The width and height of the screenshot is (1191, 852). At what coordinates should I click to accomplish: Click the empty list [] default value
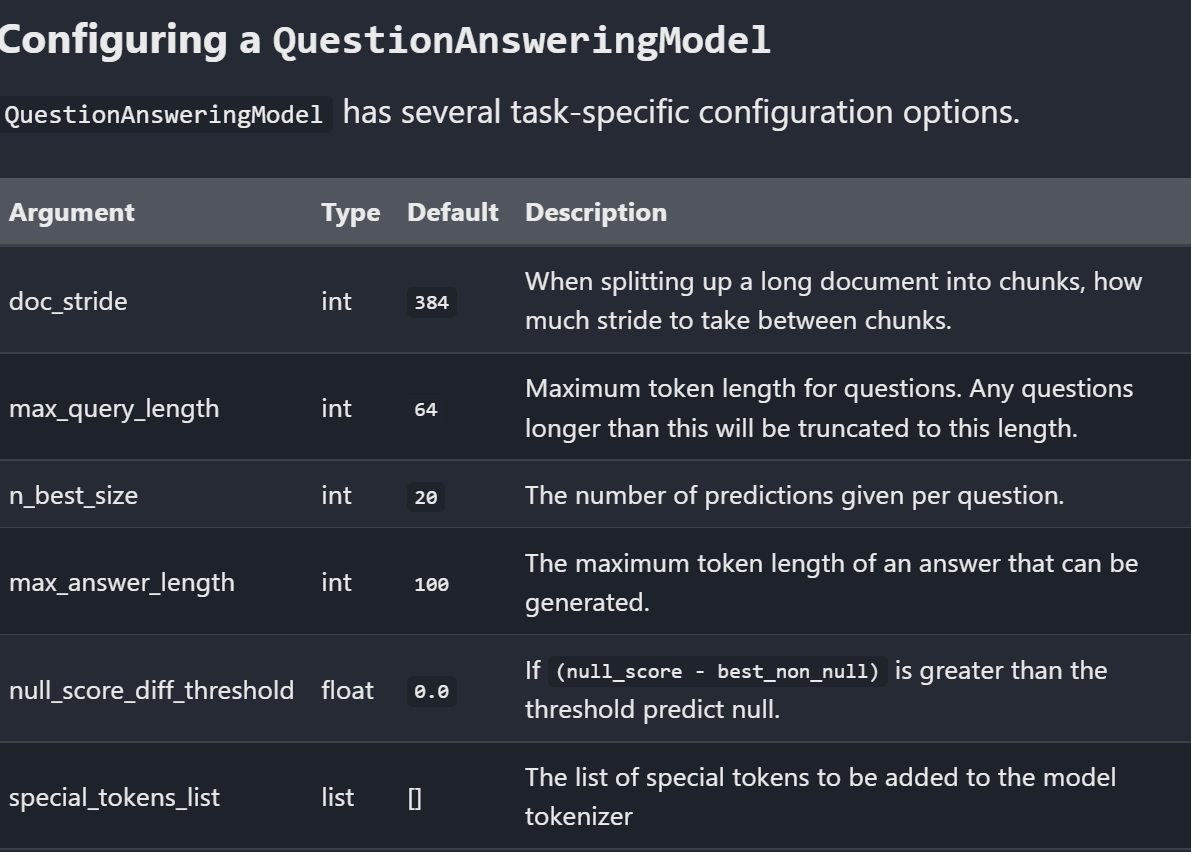[415, 798]
